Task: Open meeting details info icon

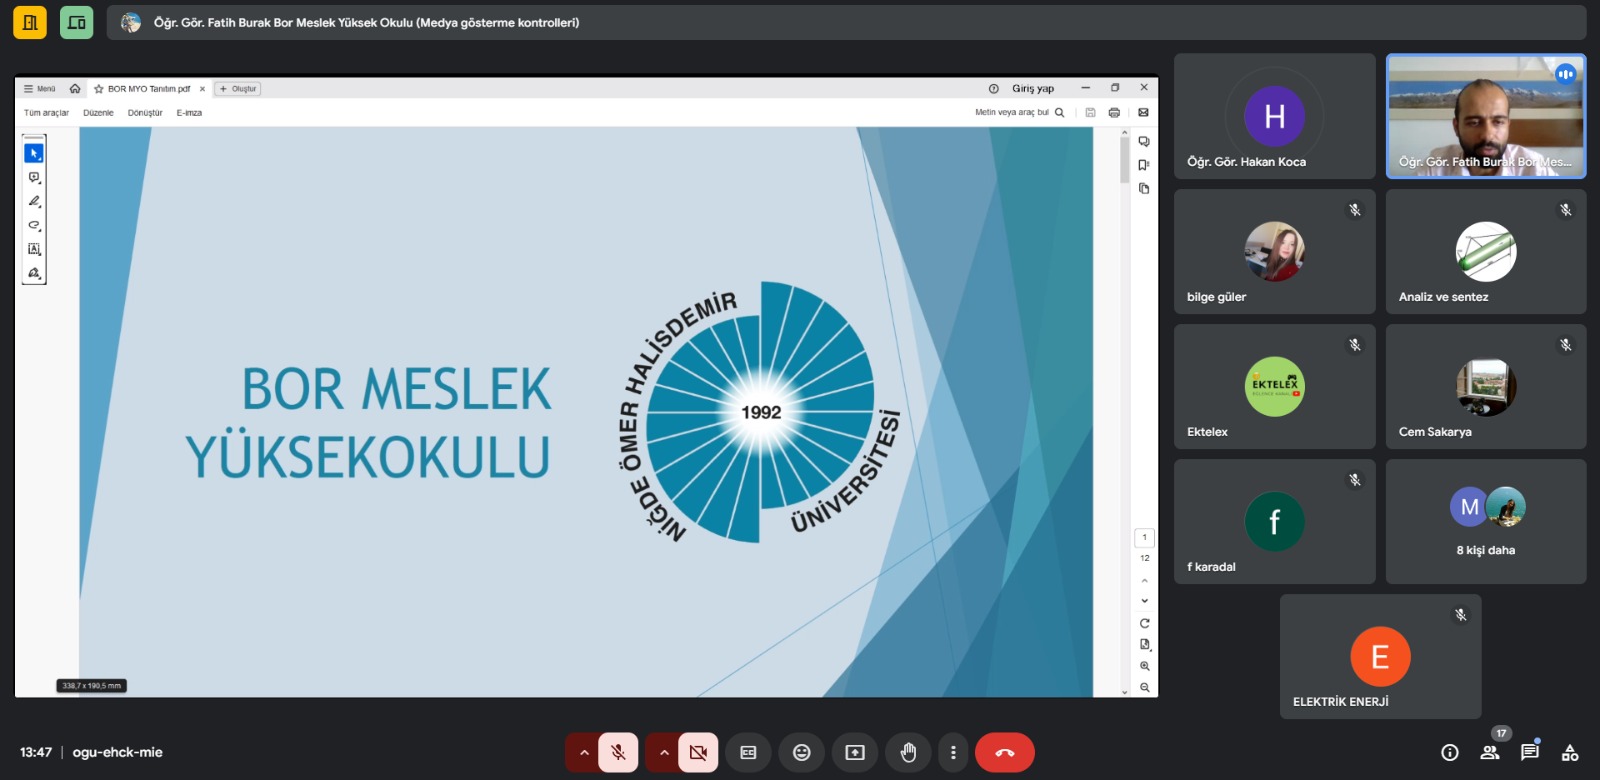Action: pyautogui.click(x=1449, y=753)
